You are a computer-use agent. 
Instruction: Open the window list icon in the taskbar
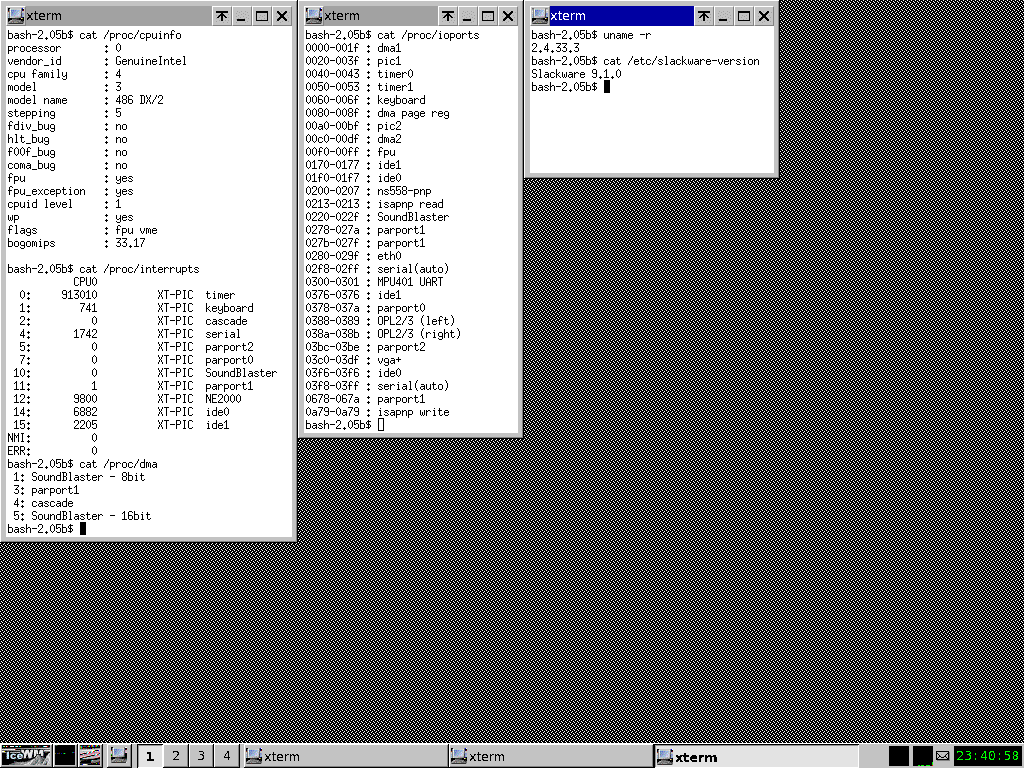pos(91,756)
